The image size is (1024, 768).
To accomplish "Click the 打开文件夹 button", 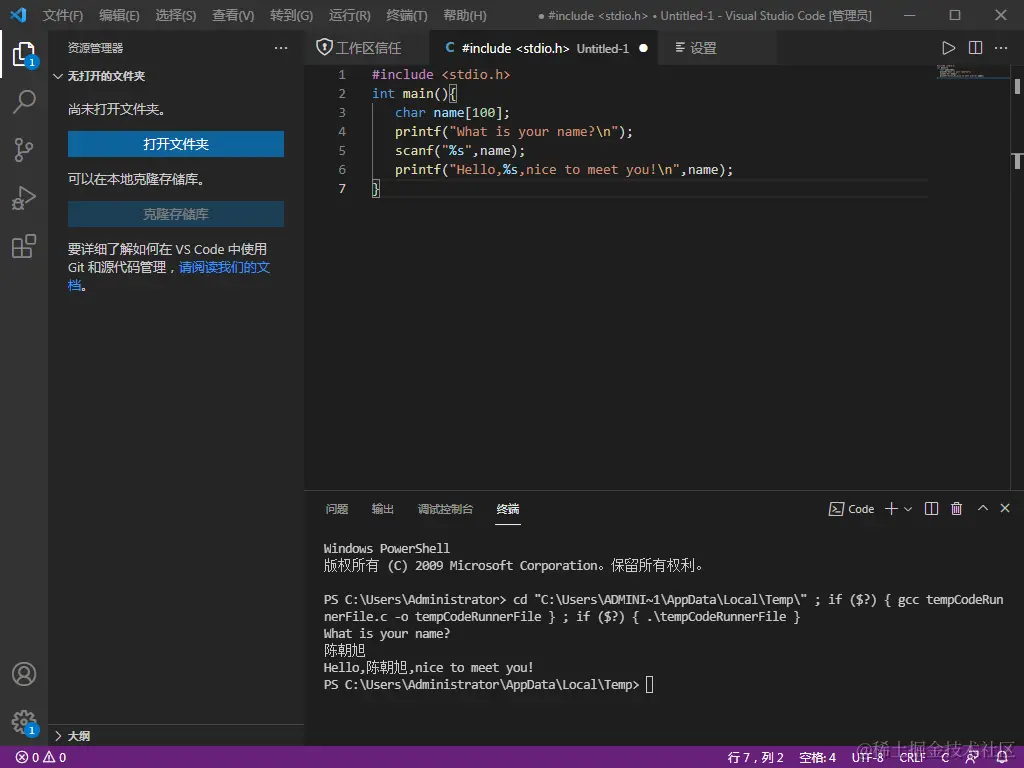I will coord(176,144).
